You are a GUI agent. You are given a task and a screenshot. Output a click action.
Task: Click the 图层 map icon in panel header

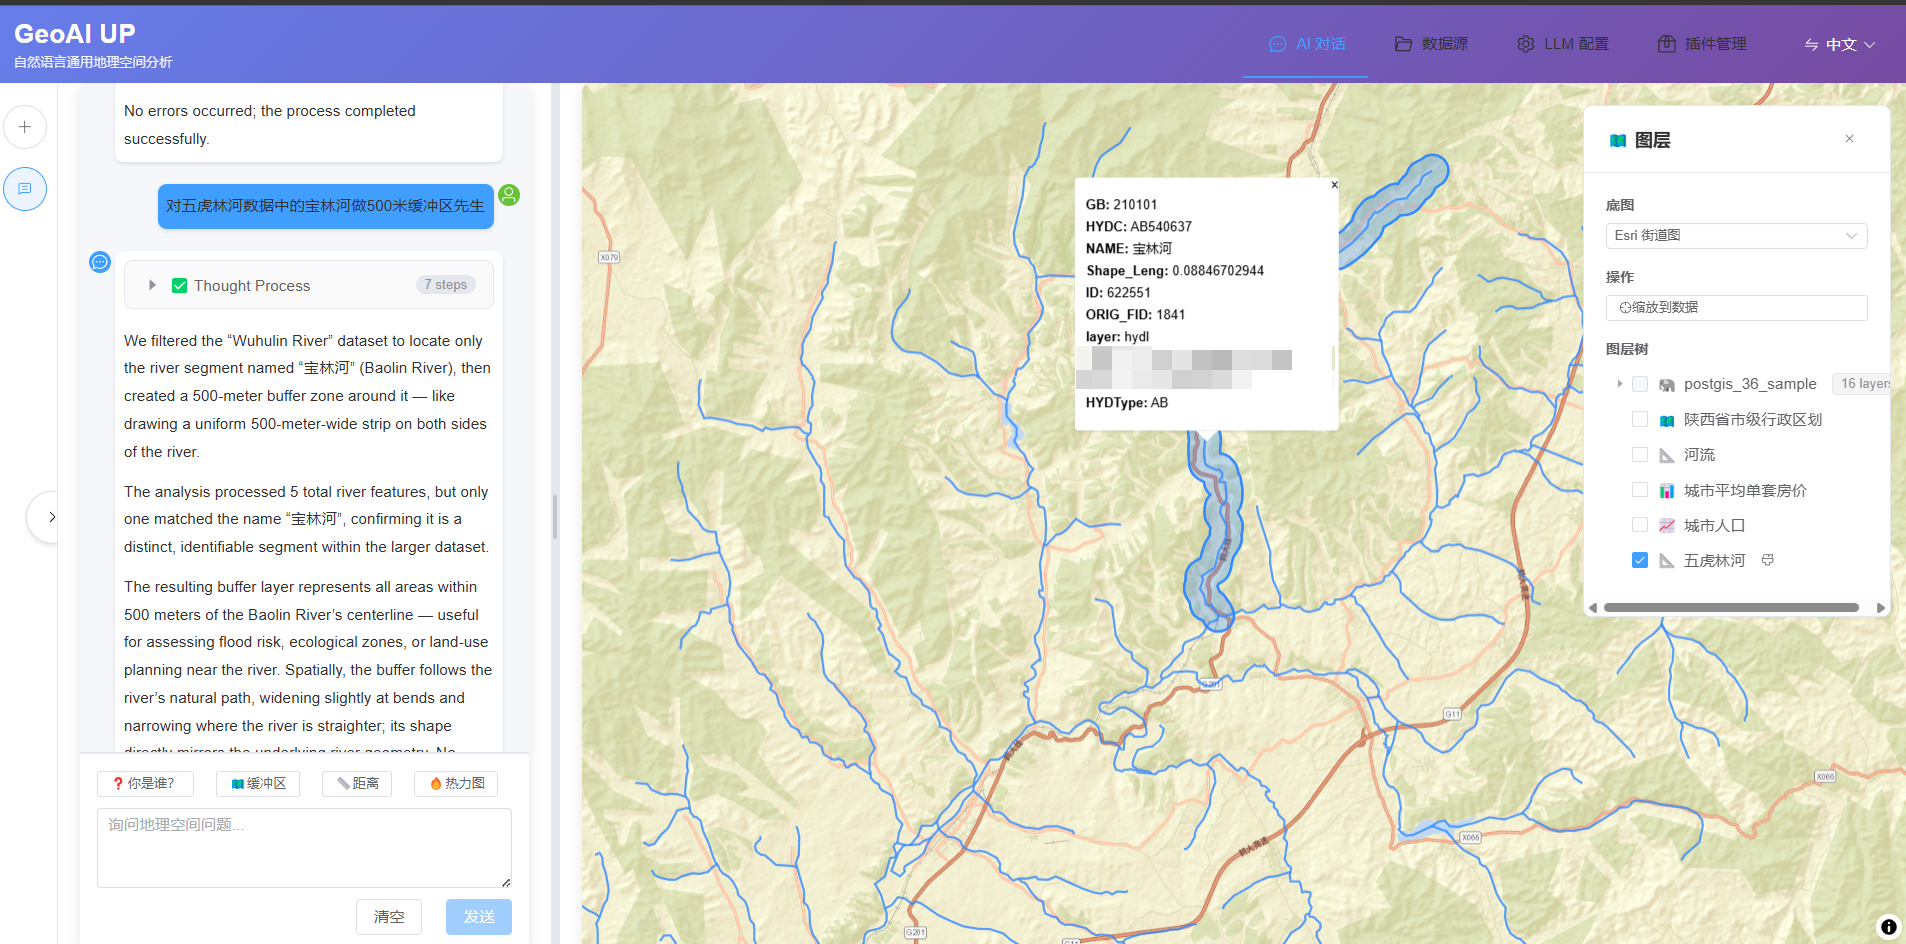(x=1618, y=140)
